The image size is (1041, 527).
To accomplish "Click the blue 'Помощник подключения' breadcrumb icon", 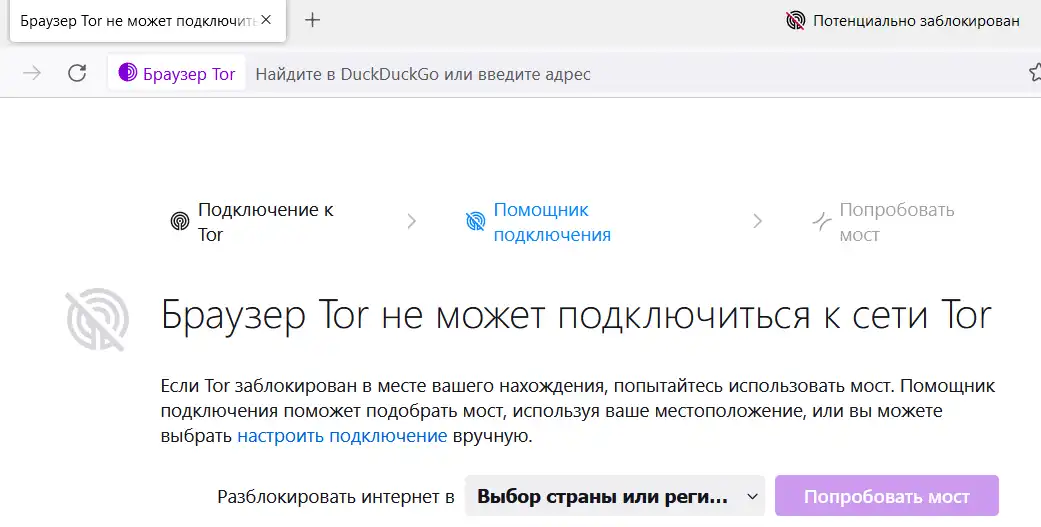I will (x=475, y=222).
